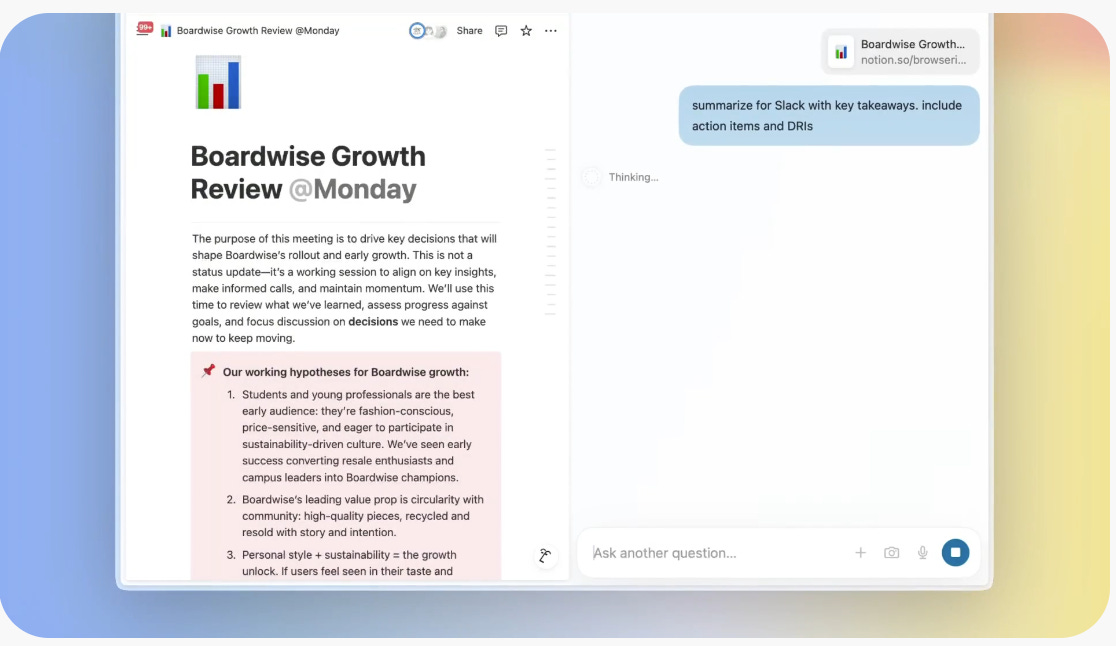
Task: Click the blue-ringed collaborator avatar
Action: coord(417,31)
